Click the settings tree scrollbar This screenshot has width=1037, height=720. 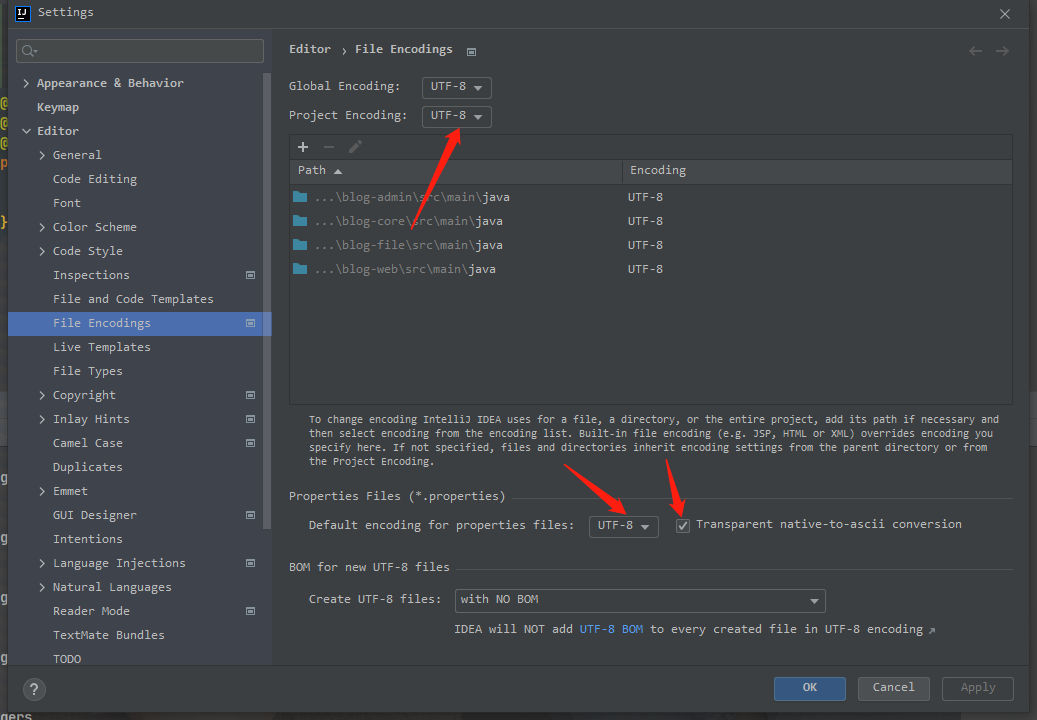(x=267, y=301)
